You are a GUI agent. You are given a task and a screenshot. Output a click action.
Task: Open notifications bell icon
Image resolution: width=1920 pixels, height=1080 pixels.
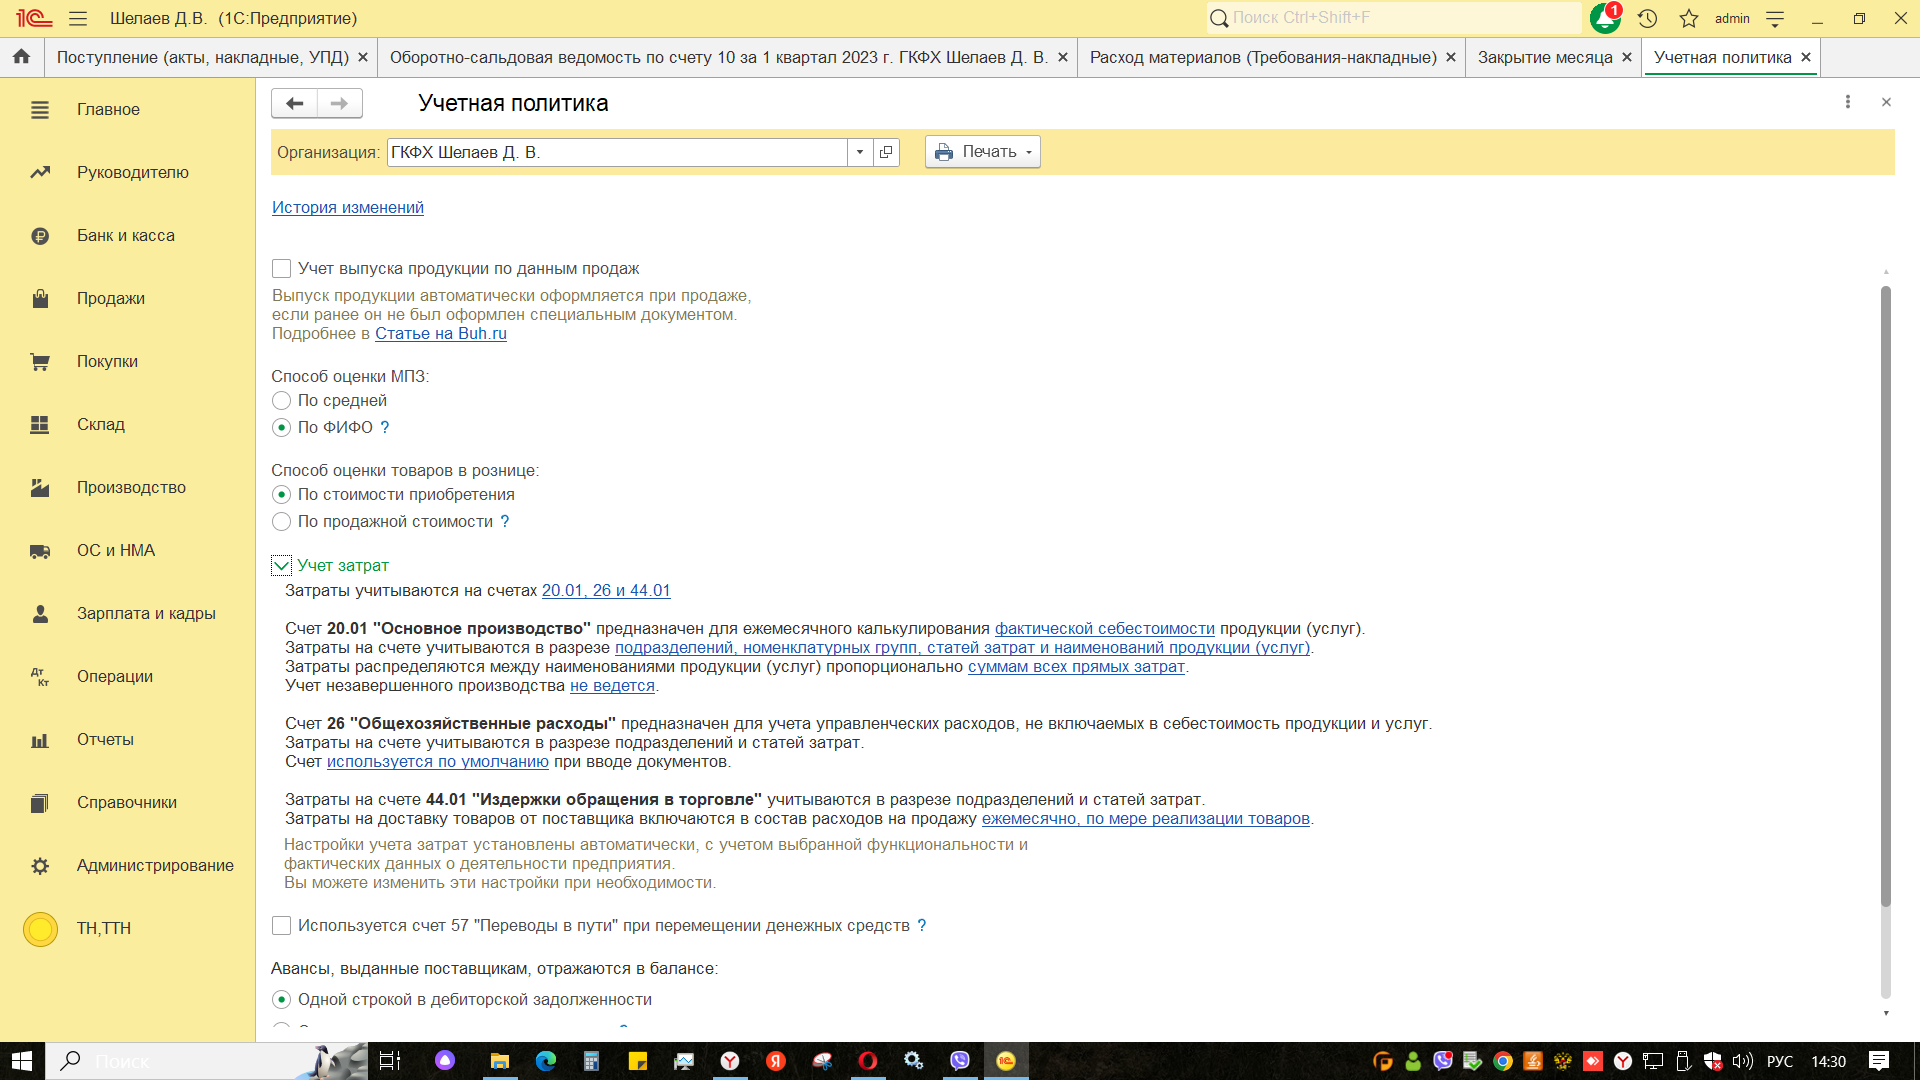[x=1604, y=18]
